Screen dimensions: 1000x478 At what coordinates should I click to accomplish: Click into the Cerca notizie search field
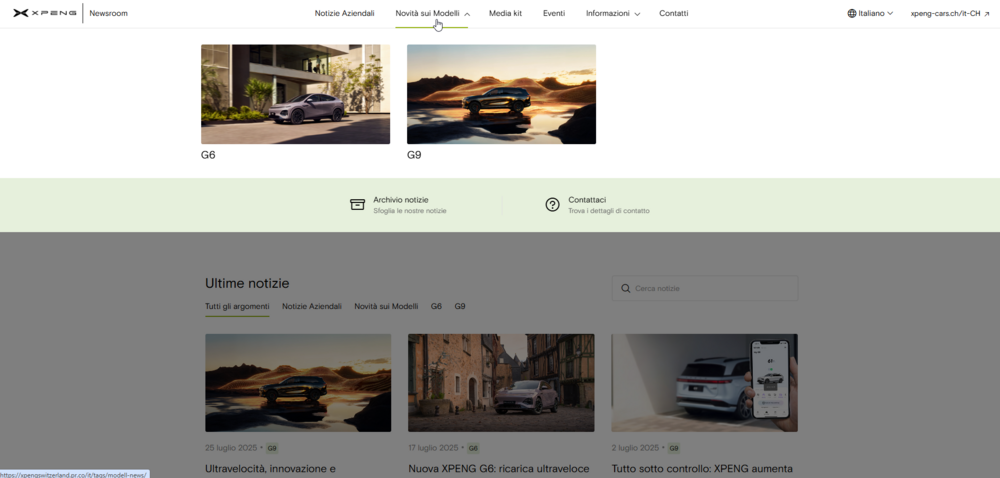click(712, 289)
